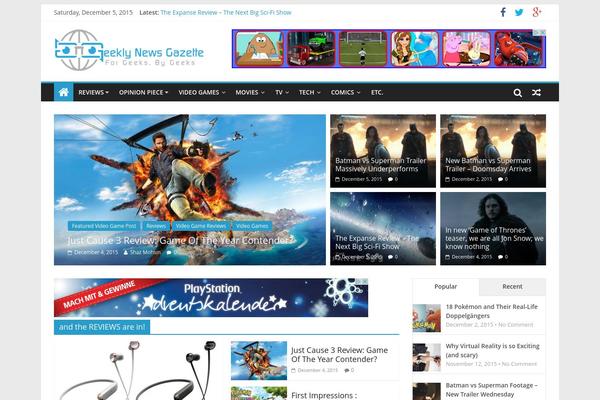Click the Pou game thumbnail in top ad
Viewport: 600px width, 400px height.
point(259,49)
